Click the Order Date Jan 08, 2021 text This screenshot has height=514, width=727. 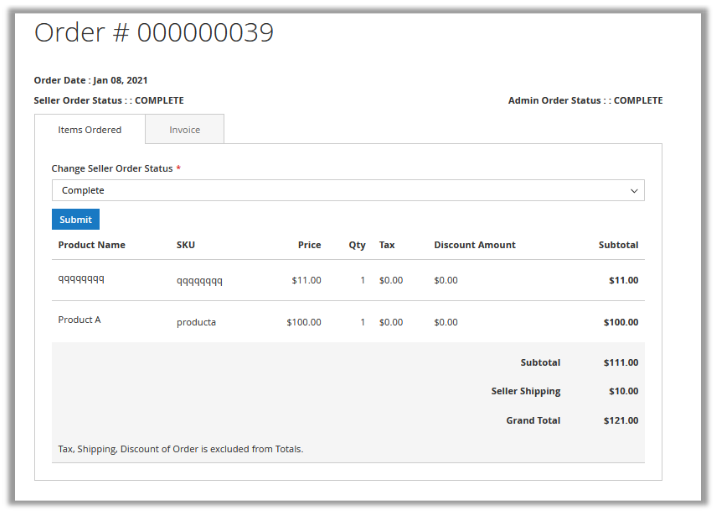pos(90,80)
